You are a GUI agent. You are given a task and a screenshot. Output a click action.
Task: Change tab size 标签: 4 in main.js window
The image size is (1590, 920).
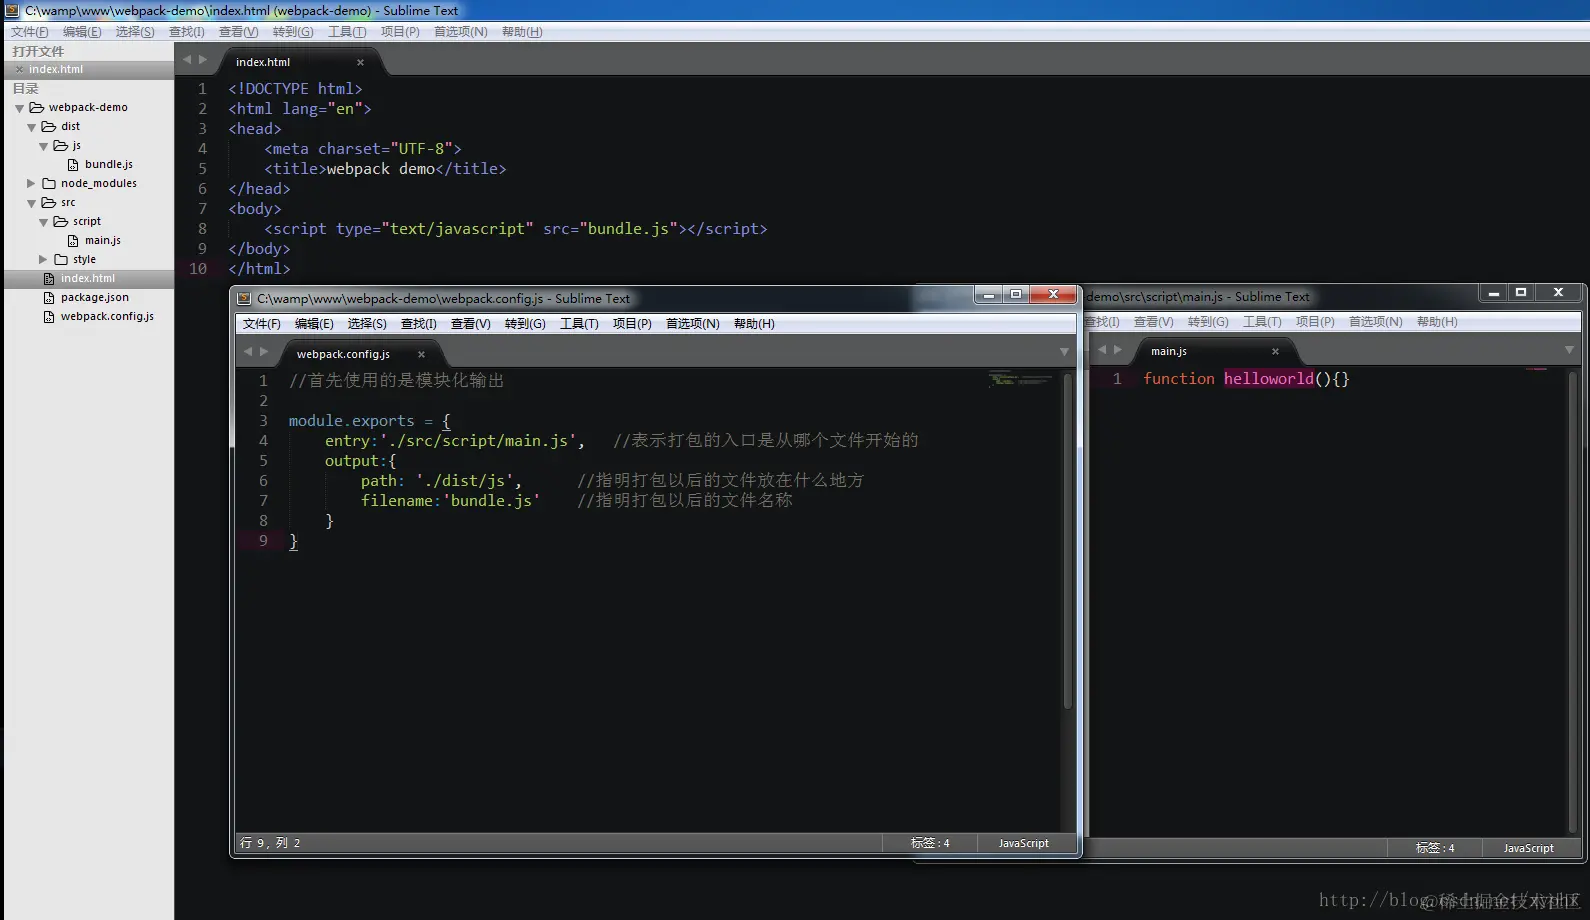(1435, 849)
